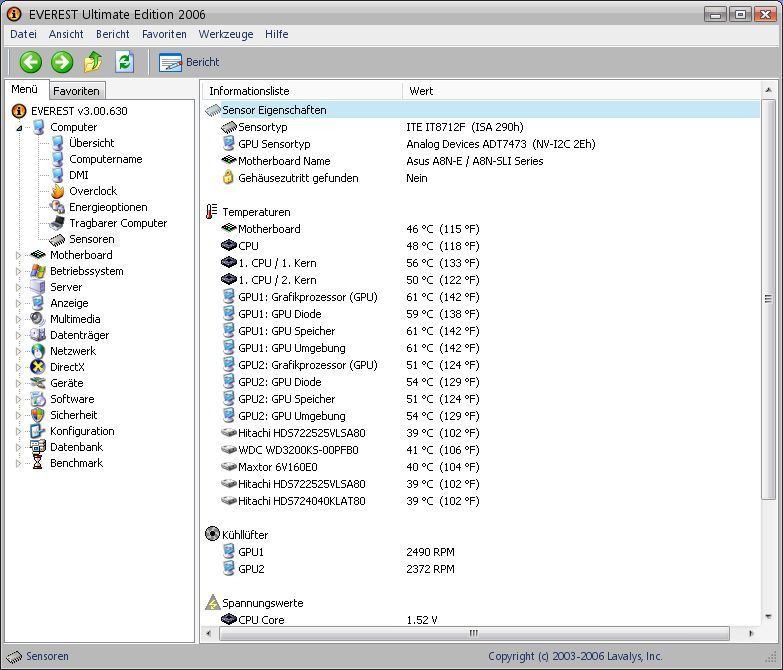The width and height of the screenshot is (783, 670).
Task: Click the horizontal scrollbar thumb
Action: coord(474,633)
